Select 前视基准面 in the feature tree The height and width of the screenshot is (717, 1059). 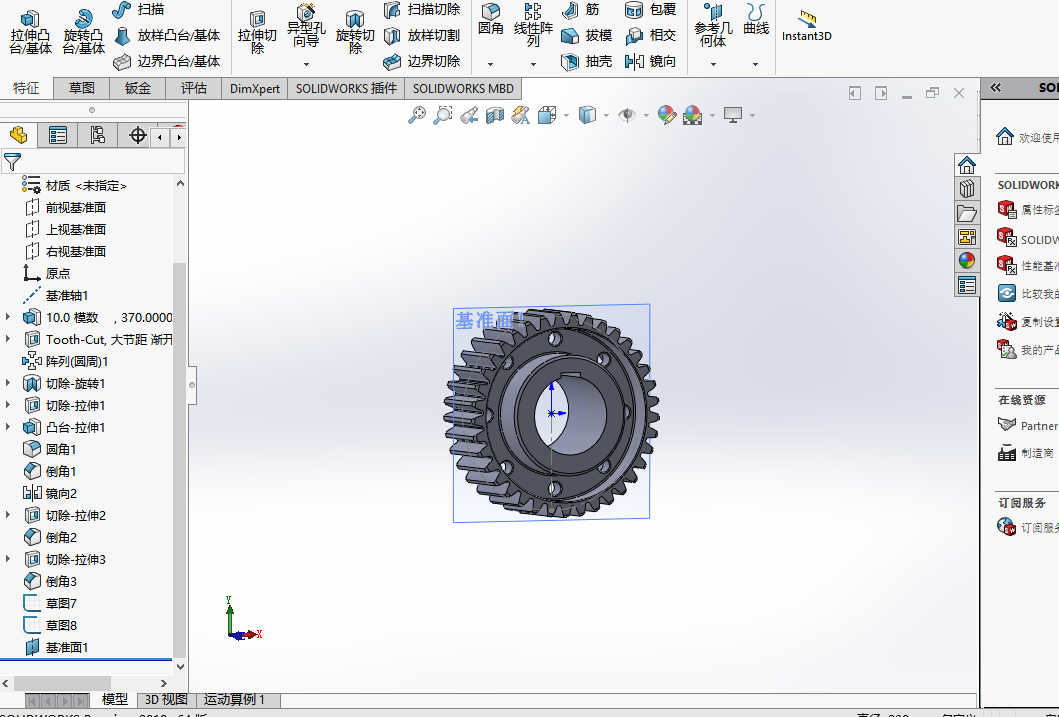(76, 207)
